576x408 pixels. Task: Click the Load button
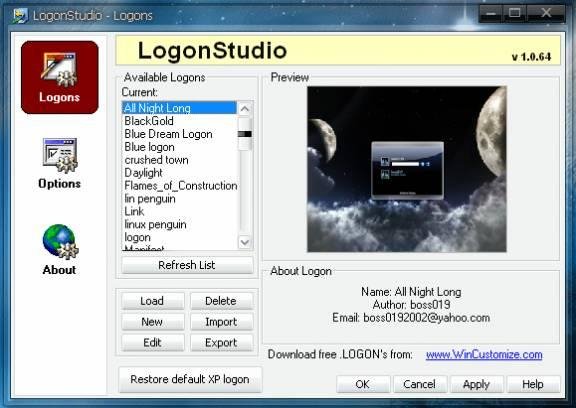(x=152, y=301)
